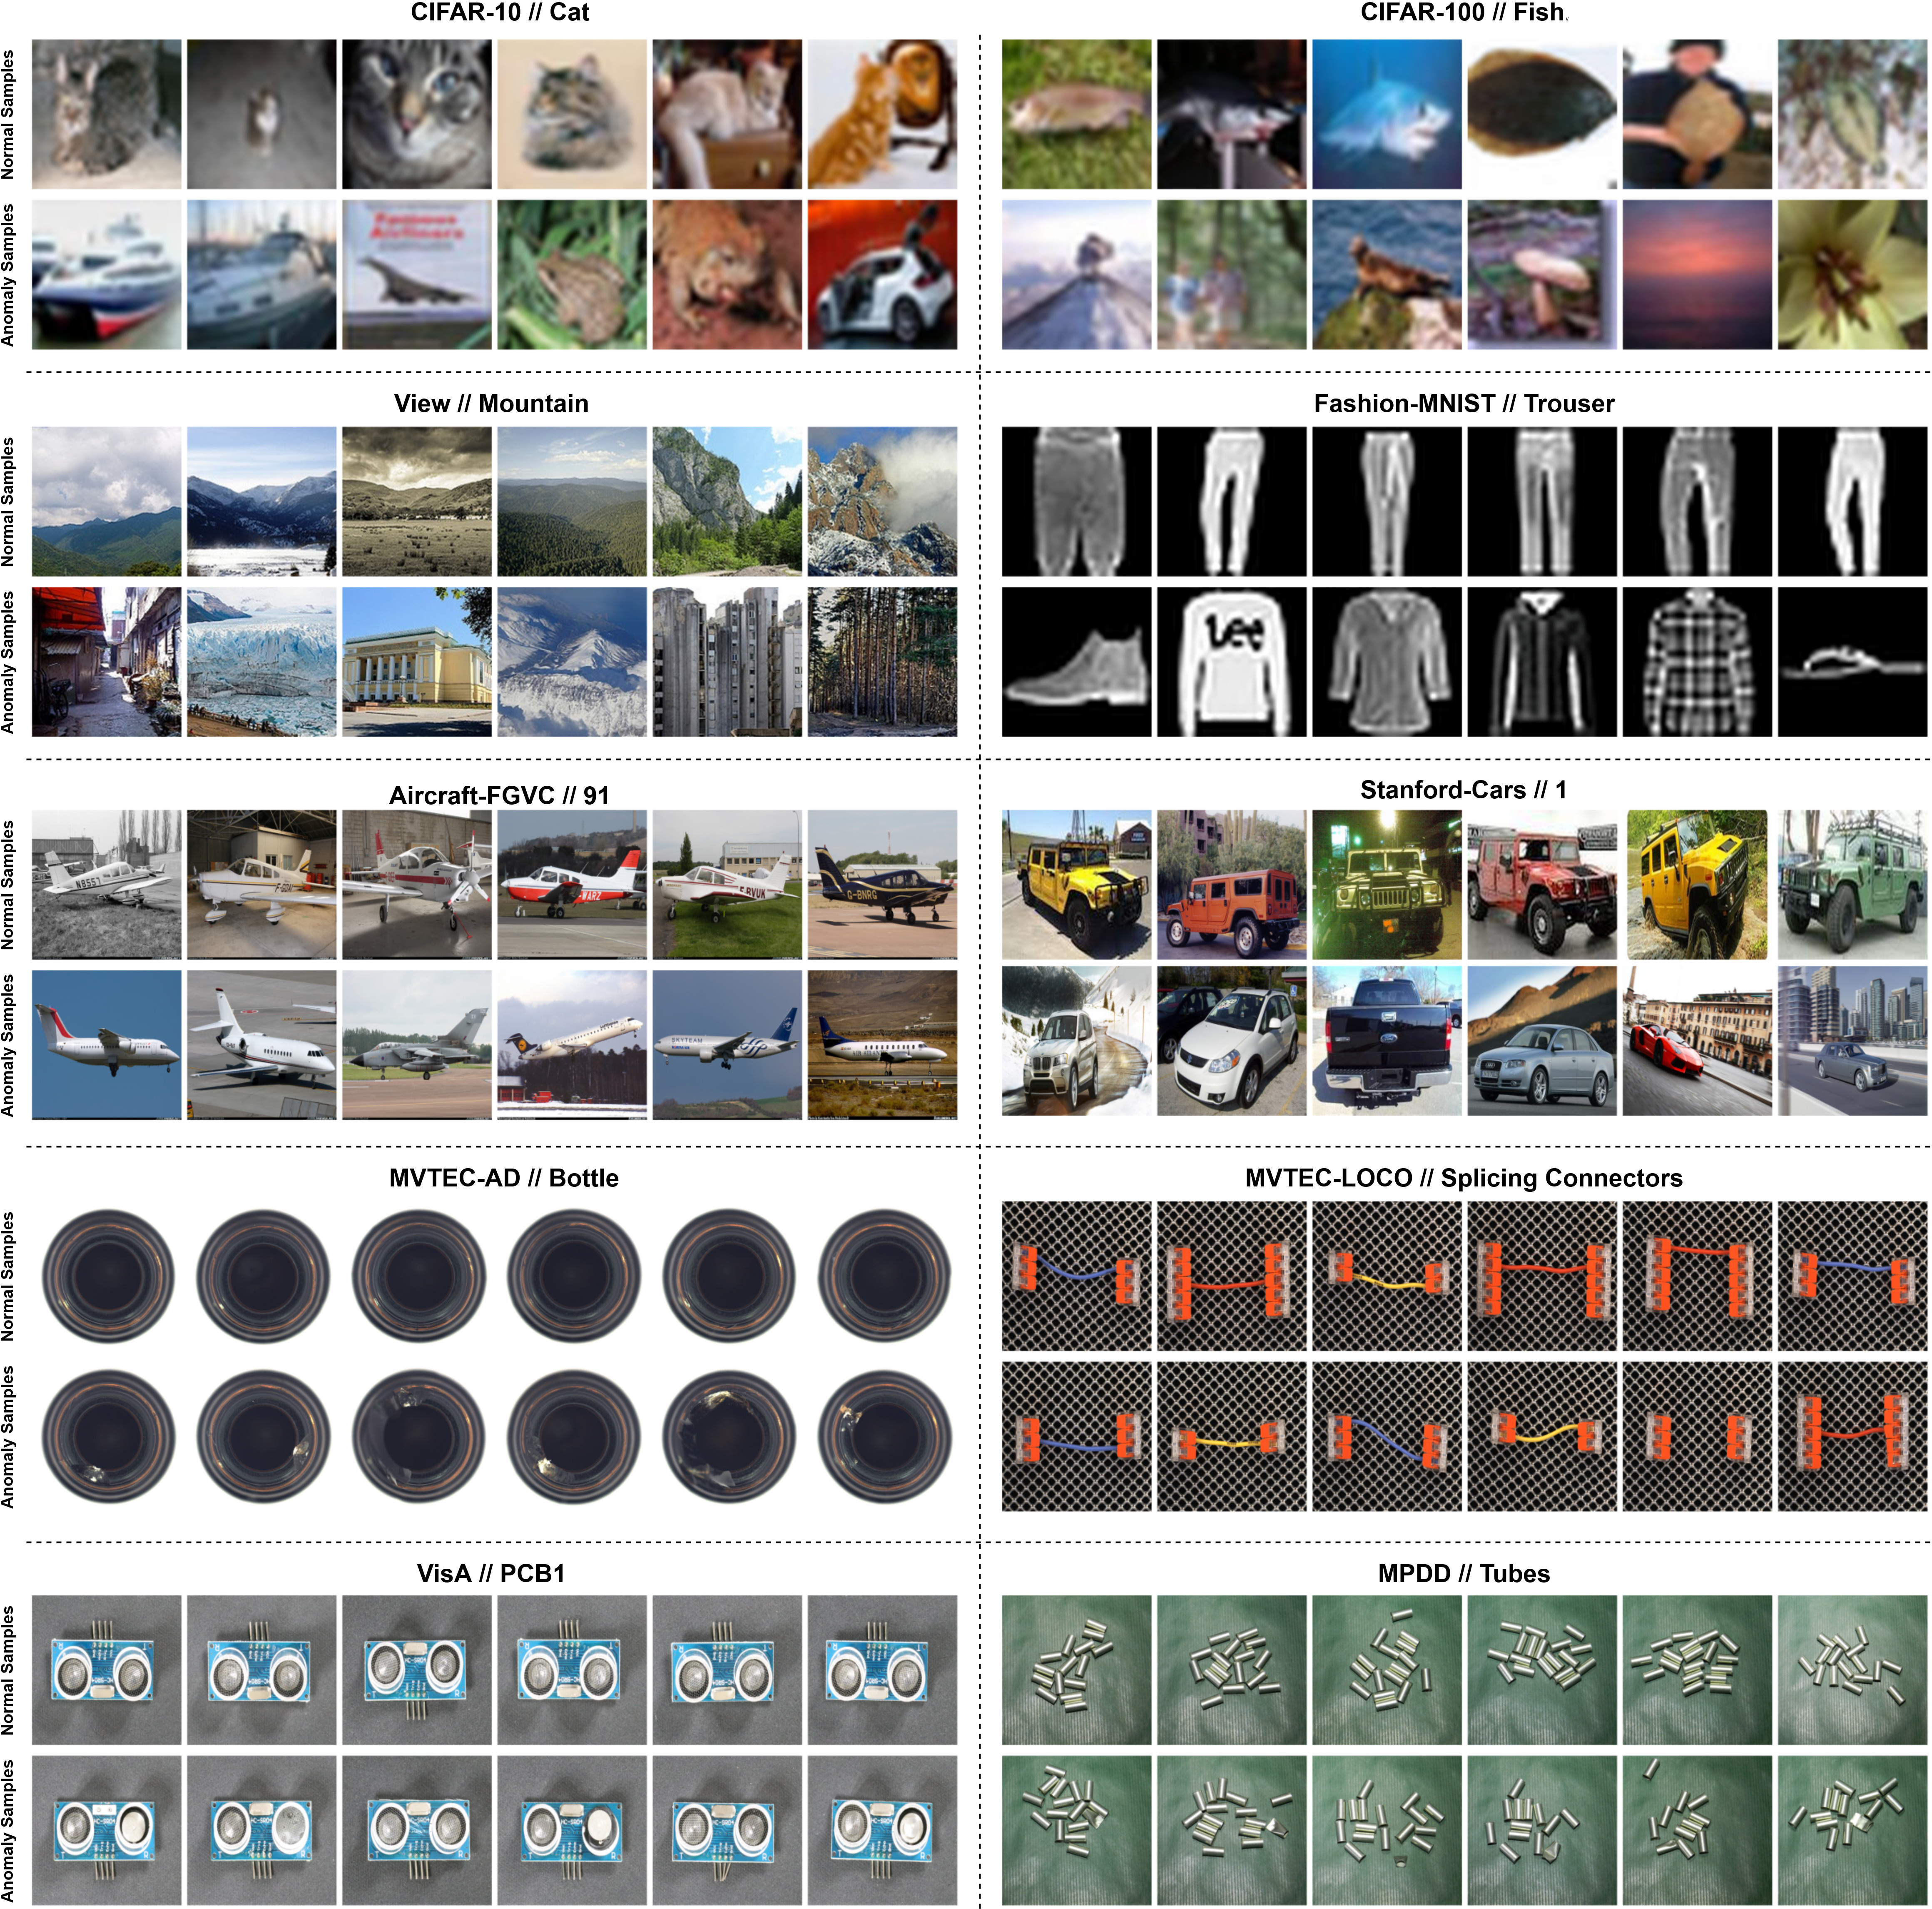Select the pink sunset anomaly image
This screenshot has width=1932, height=1909.
coord(1697,274)
